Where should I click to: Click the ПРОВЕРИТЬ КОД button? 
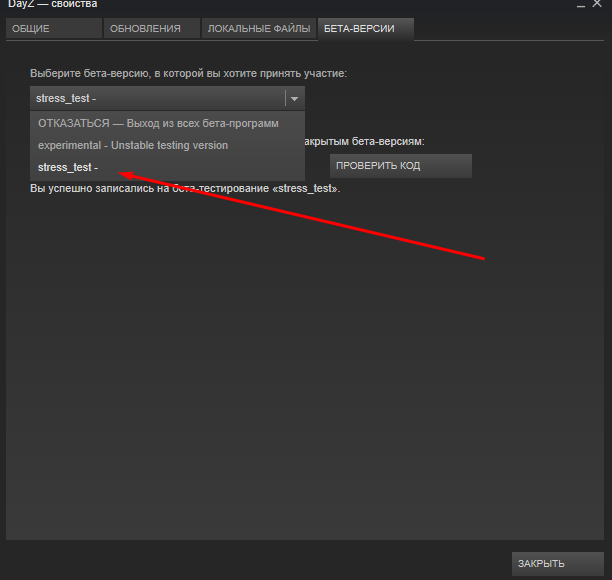point(401,166)
